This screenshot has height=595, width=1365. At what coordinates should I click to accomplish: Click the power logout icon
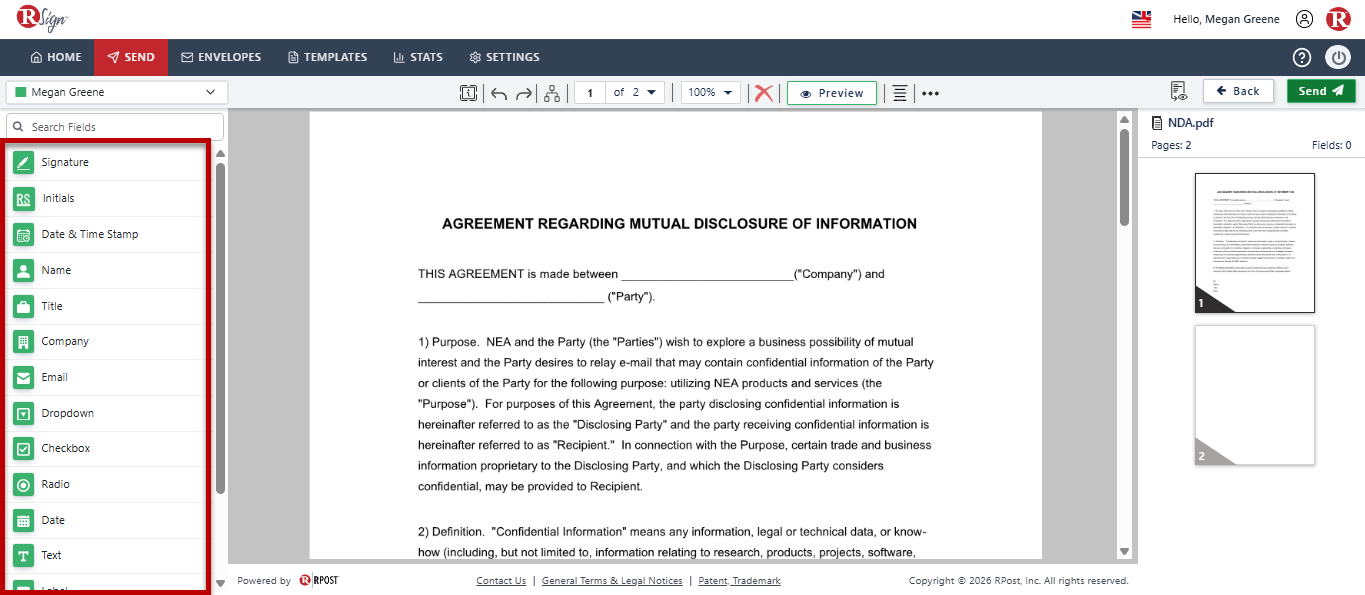(1338, 57)
